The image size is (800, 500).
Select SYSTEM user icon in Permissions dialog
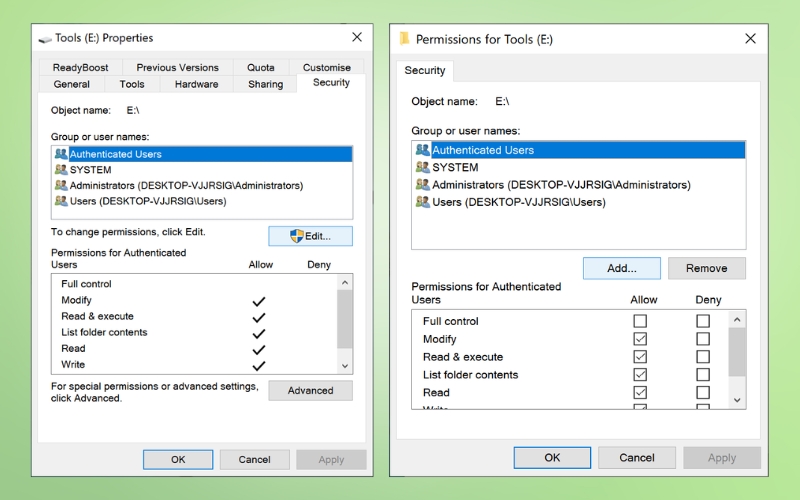coord(423,167)
